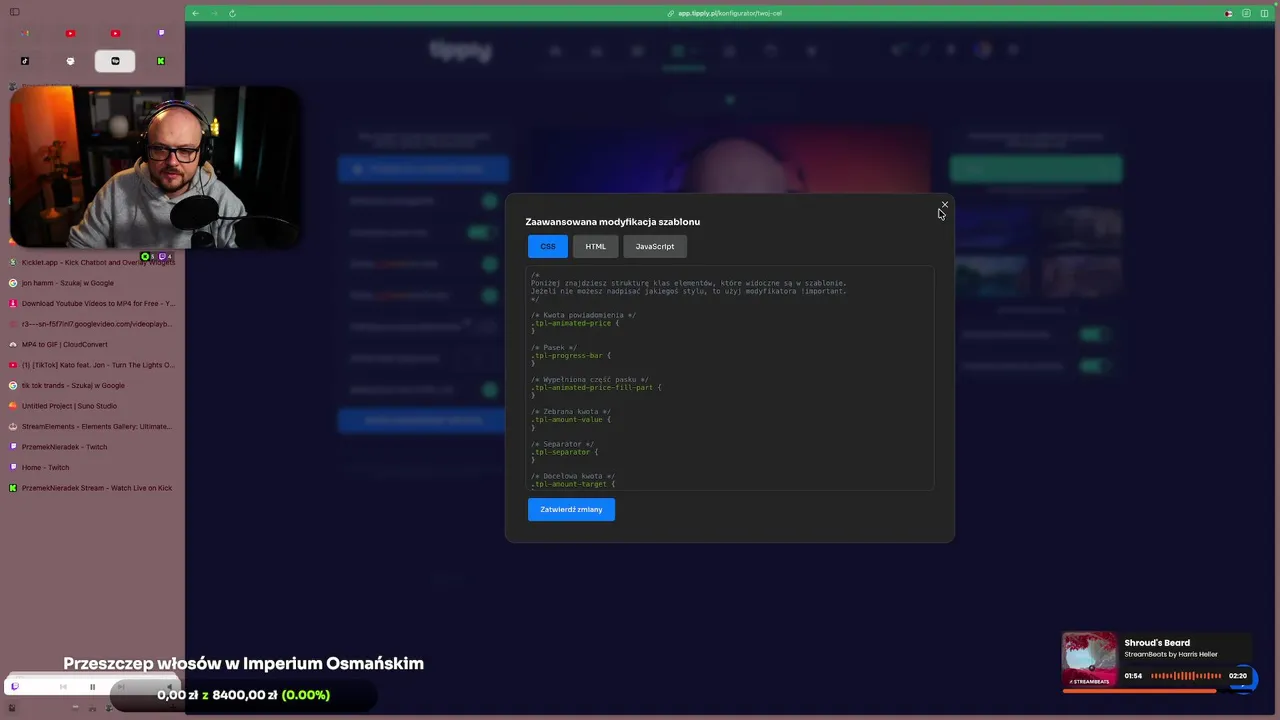Click the donation goal amount bar

243,695
